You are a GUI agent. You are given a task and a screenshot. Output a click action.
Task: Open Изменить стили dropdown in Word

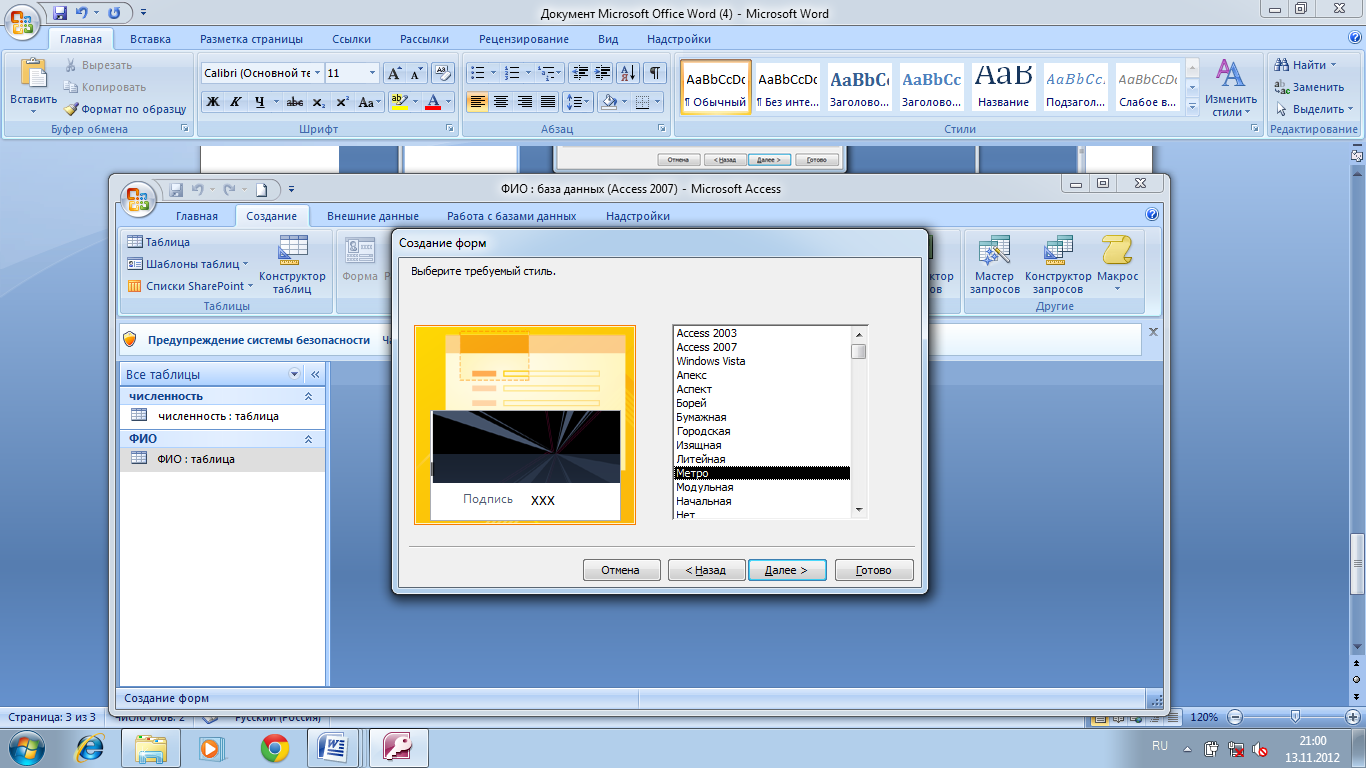[1231, 88]
